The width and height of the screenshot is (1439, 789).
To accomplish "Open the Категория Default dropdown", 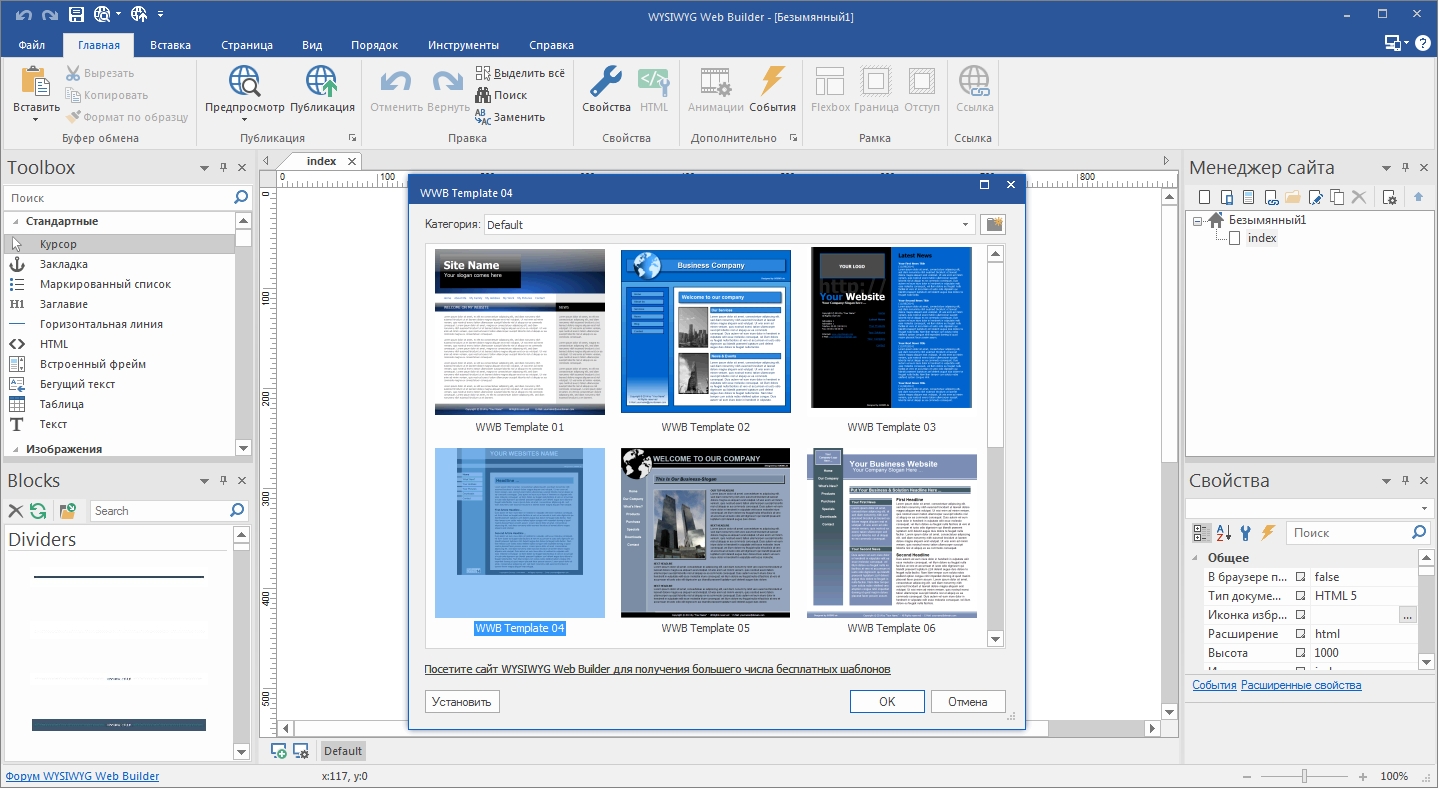I will click(729, 225).
